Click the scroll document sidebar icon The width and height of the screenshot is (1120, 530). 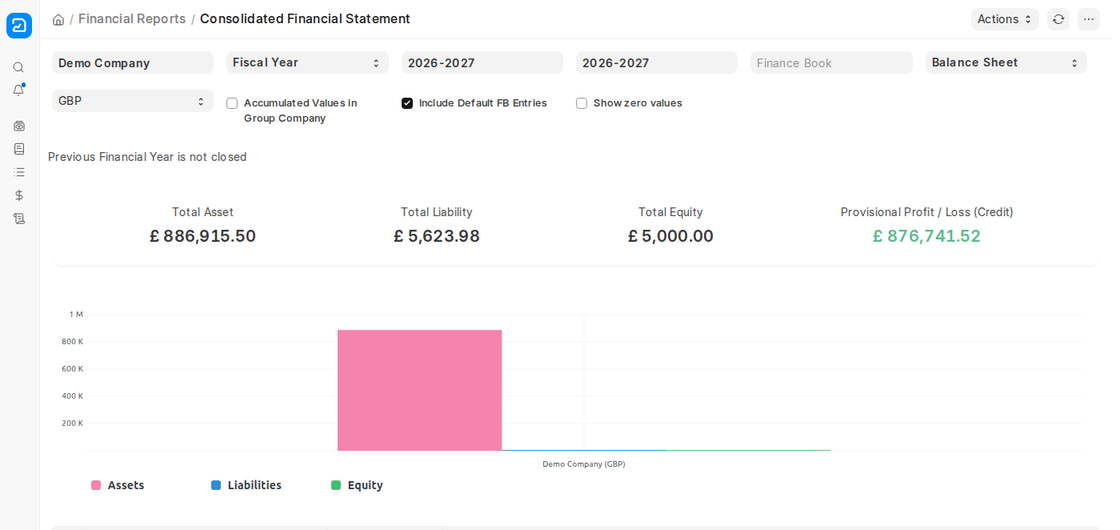[19, 219]
